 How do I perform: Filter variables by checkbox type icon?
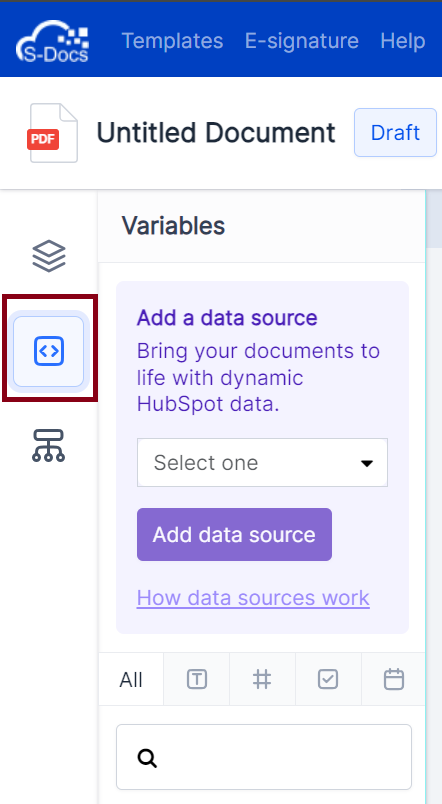click(328, 679)
